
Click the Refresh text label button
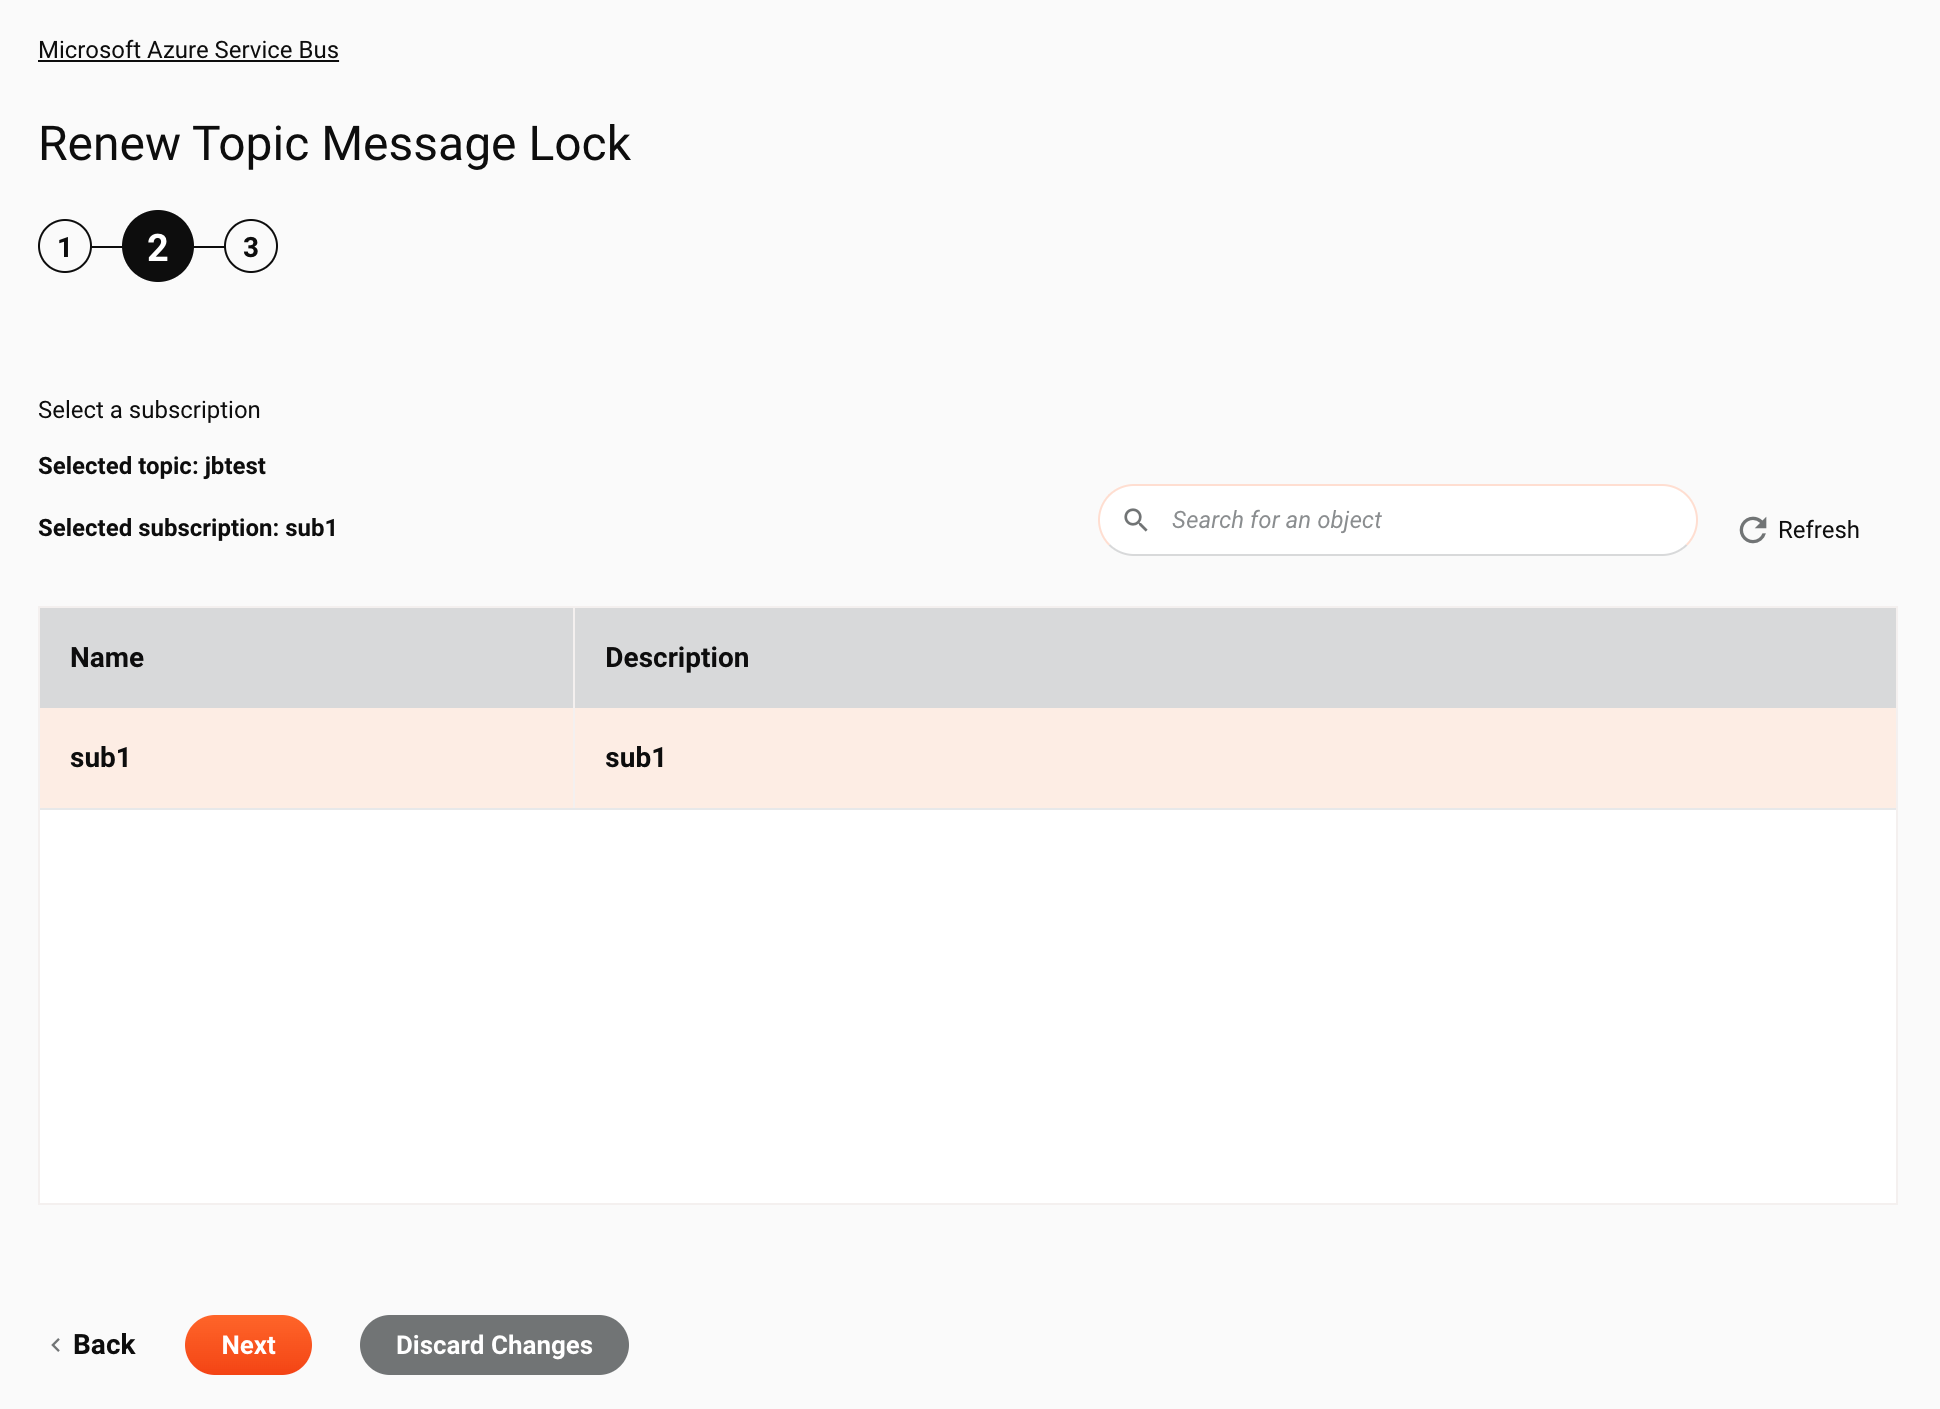(1818, 529)
